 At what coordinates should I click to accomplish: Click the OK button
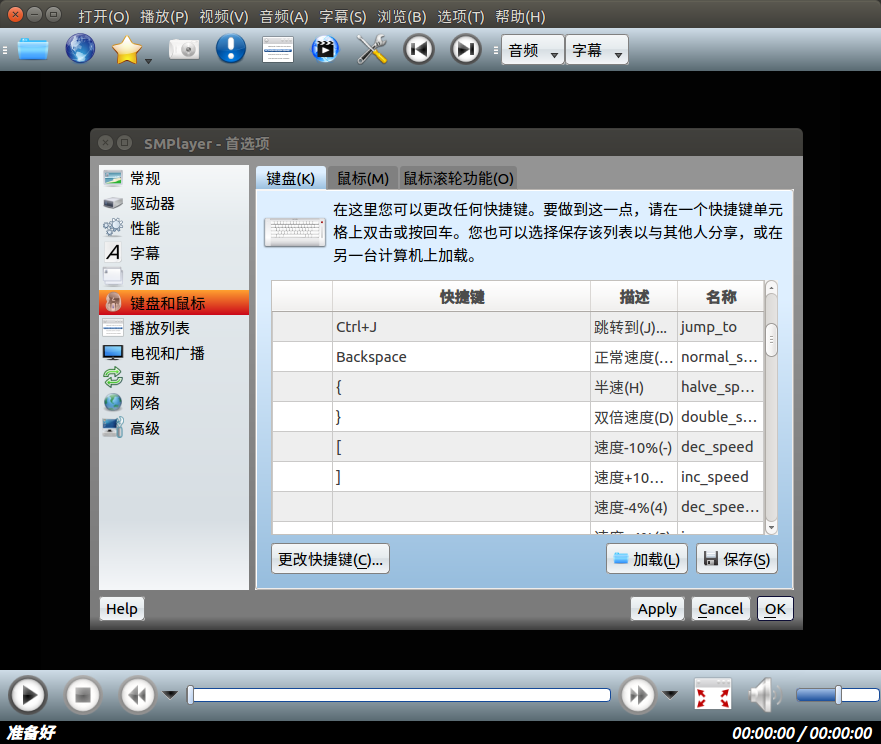(775, 609)
